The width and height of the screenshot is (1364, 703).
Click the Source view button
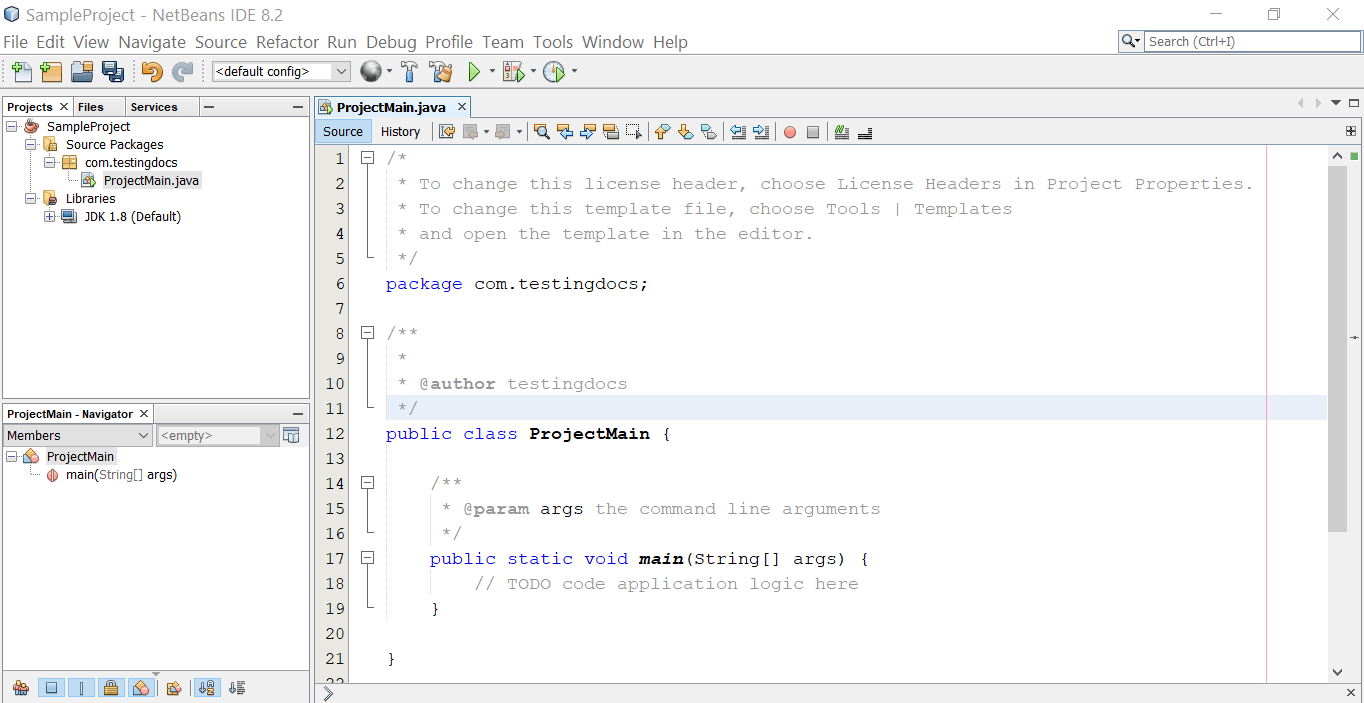pyautogui.click(x=343, y=132)
